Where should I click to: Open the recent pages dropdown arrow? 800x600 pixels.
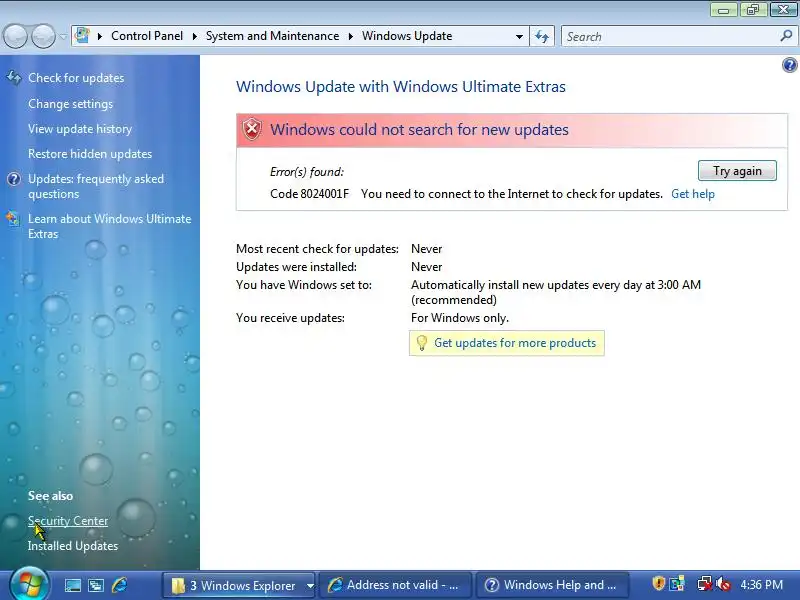(x=63, y=37)
